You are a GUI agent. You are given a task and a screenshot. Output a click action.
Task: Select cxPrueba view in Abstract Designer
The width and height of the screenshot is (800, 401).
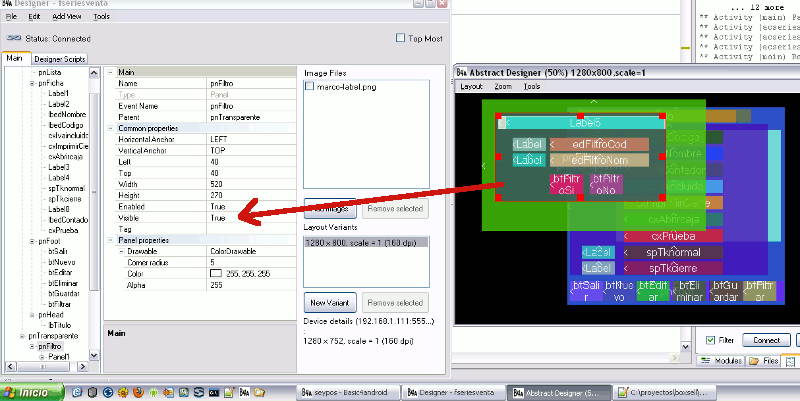(673, 236)
